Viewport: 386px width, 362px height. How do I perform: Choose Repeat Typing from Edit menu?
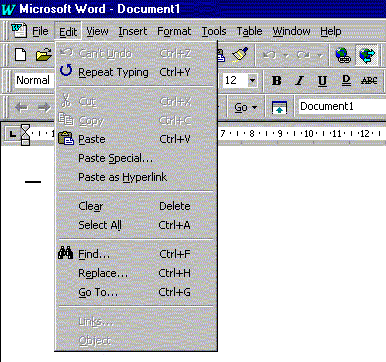pyautogui.click(x=136, y=72)
